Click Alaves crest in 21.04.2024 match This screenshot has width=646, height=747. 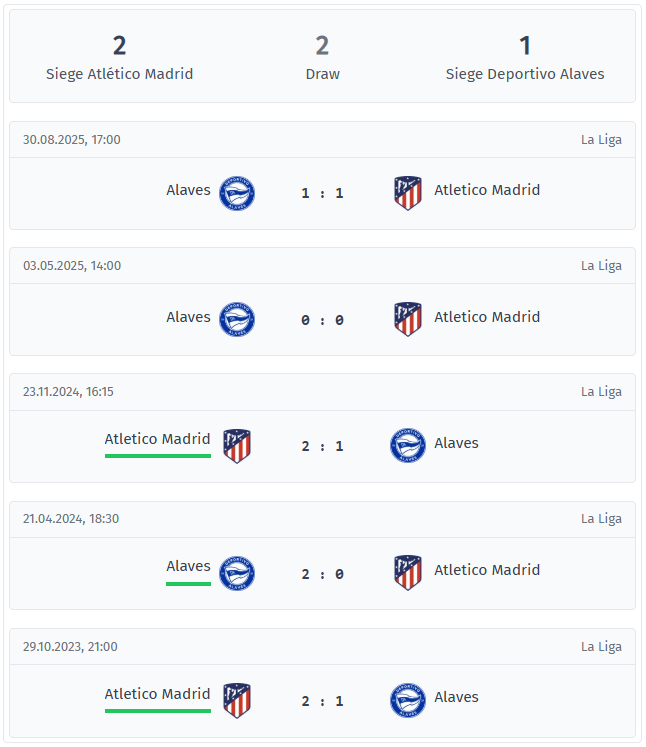[237, 573]
